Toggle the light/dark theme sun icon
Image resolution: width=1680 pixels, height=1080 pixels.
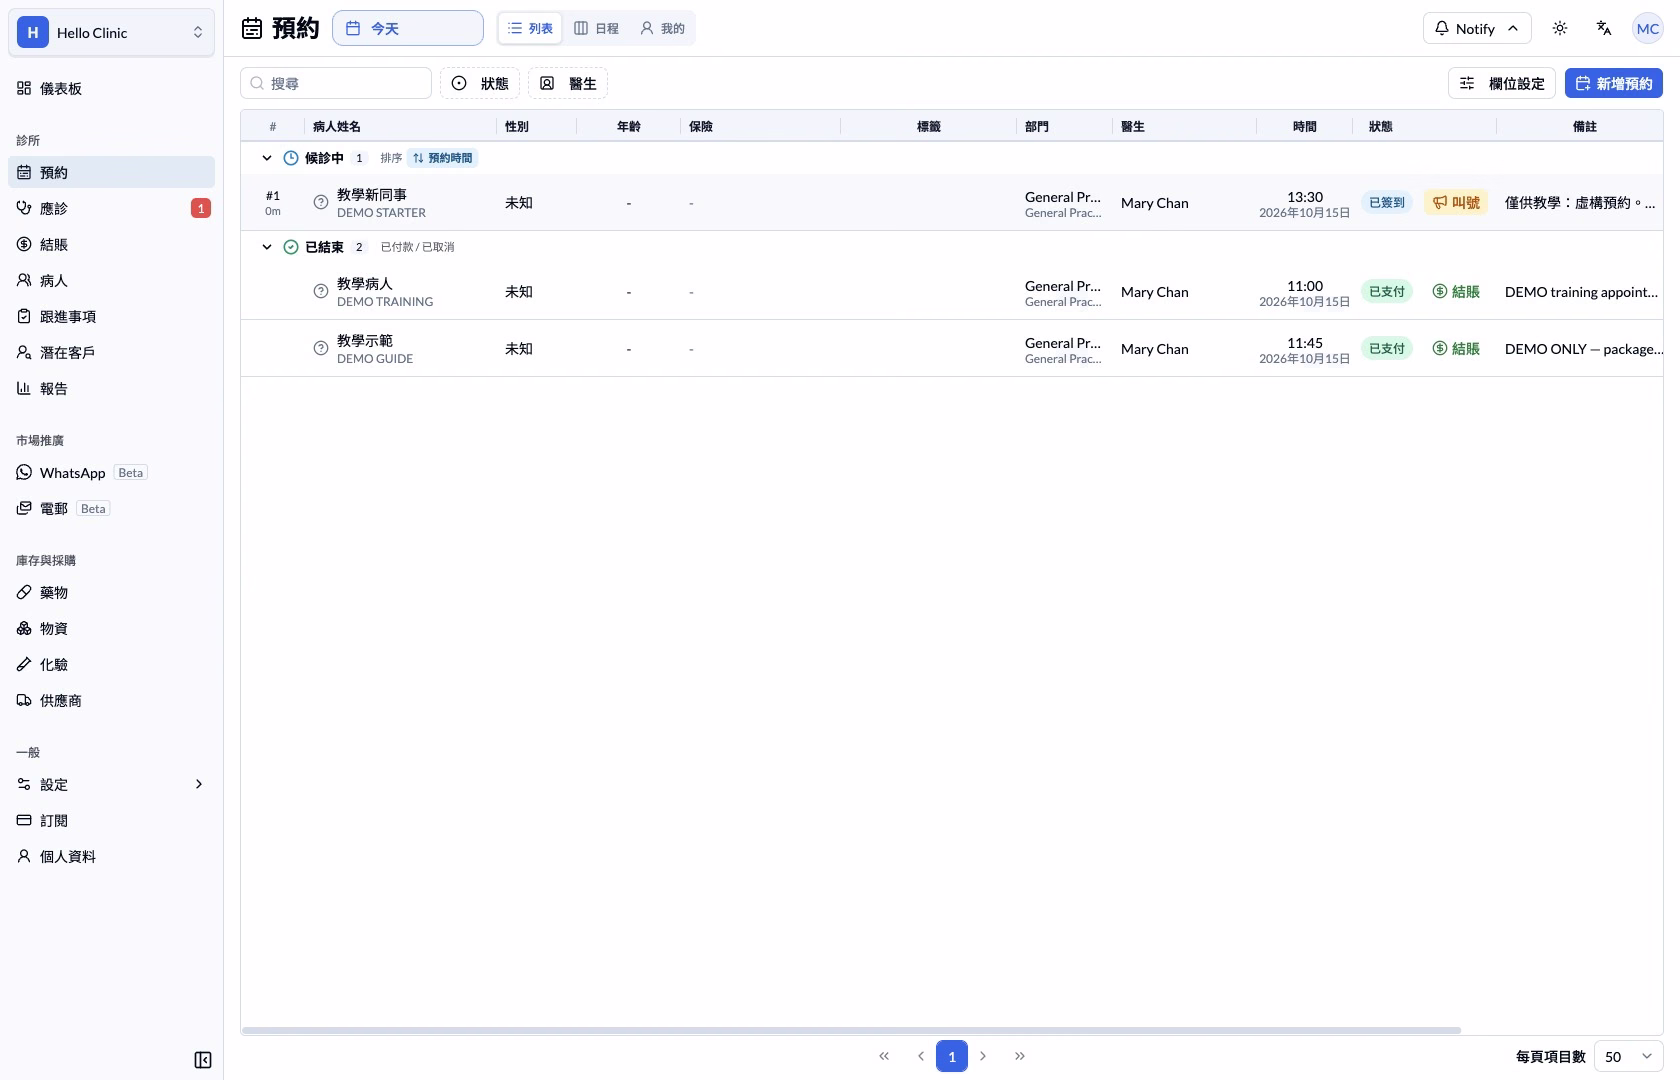(1560, 28)
